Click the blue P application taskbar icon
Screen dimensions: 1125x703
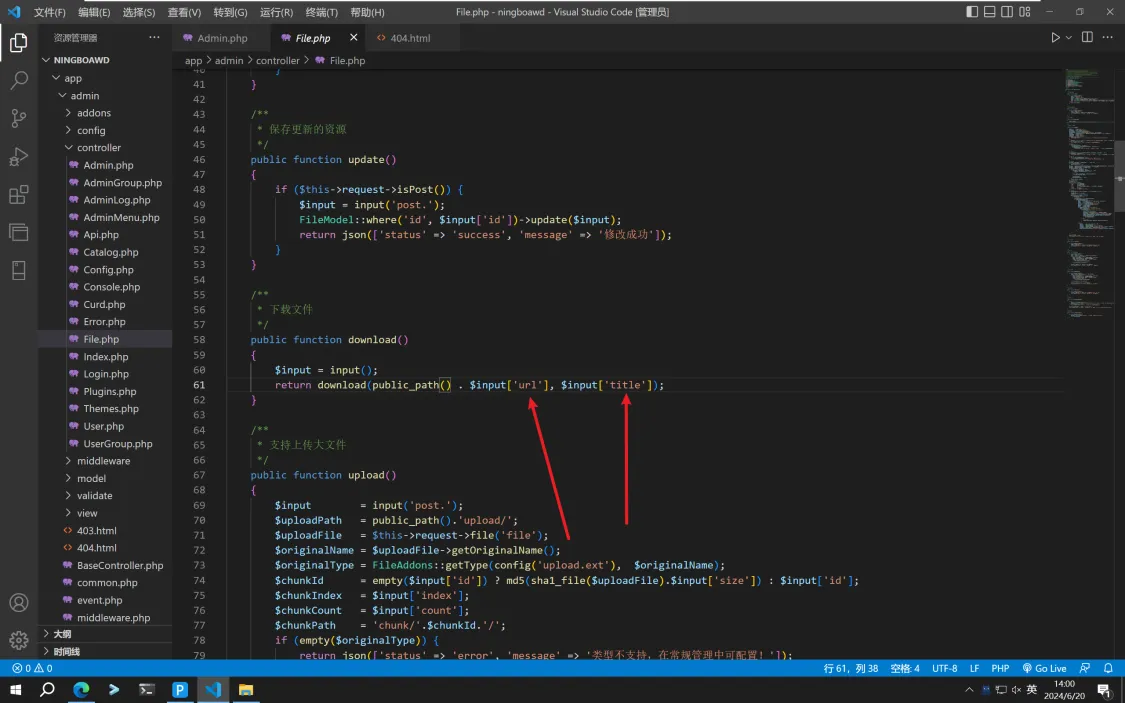179,690
